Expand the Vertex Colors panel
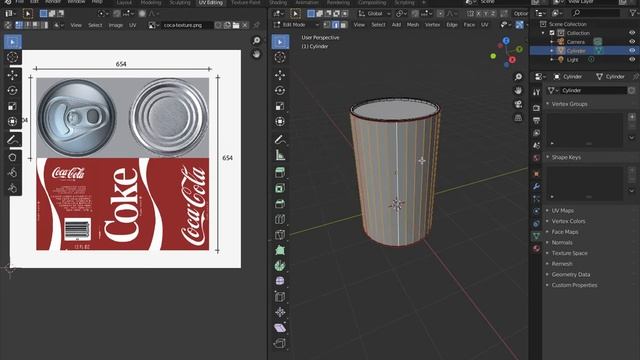This screenshot has height=360, width=640. point(569,221)
